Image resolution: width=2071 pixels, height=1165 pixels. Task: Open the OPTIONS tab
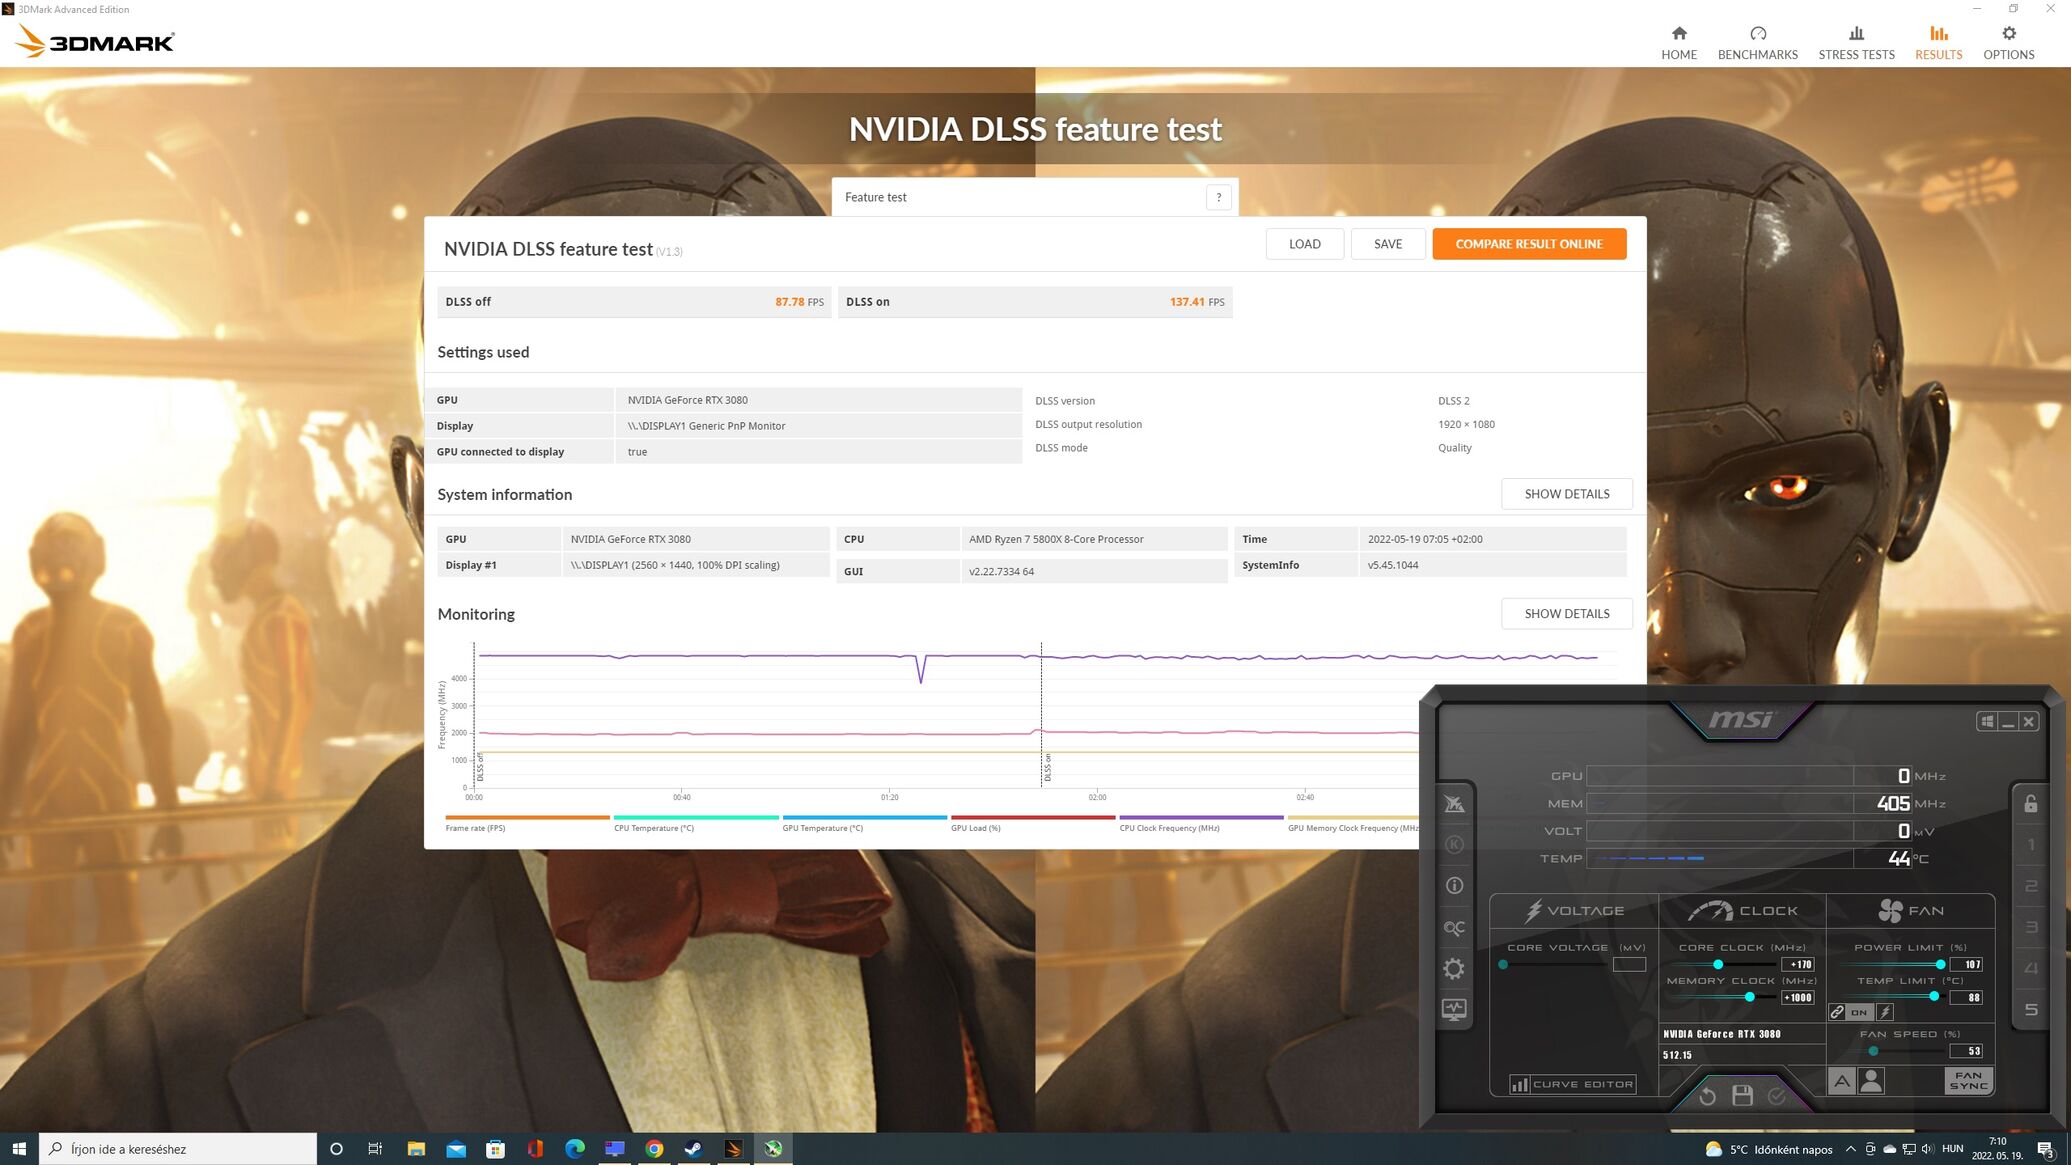coord(2008,42)
